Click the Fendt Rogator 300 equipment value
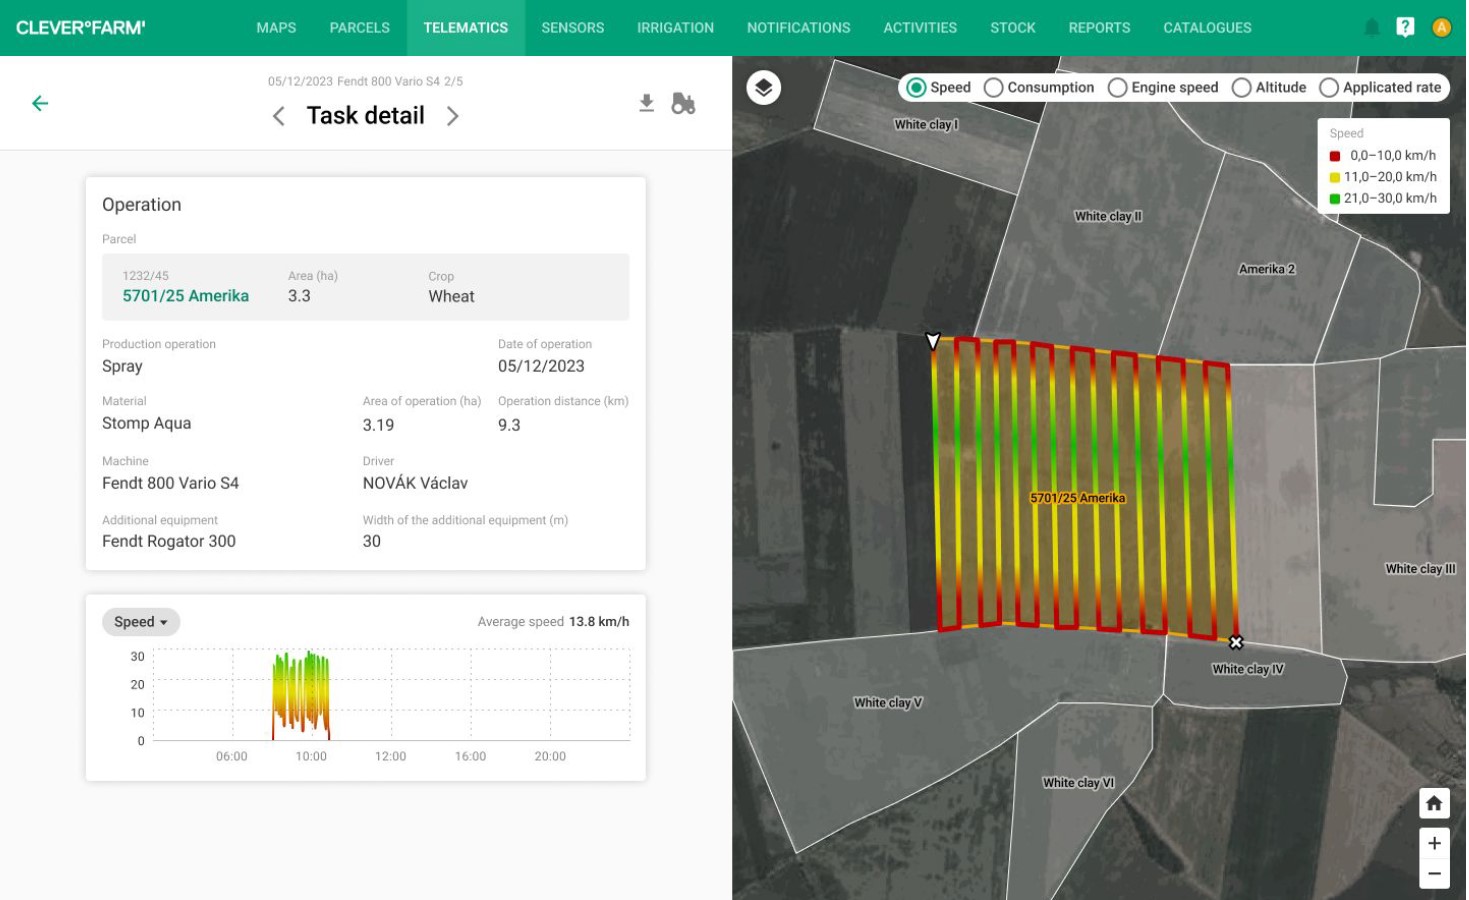1469x900 pixels. click(169, 541)
